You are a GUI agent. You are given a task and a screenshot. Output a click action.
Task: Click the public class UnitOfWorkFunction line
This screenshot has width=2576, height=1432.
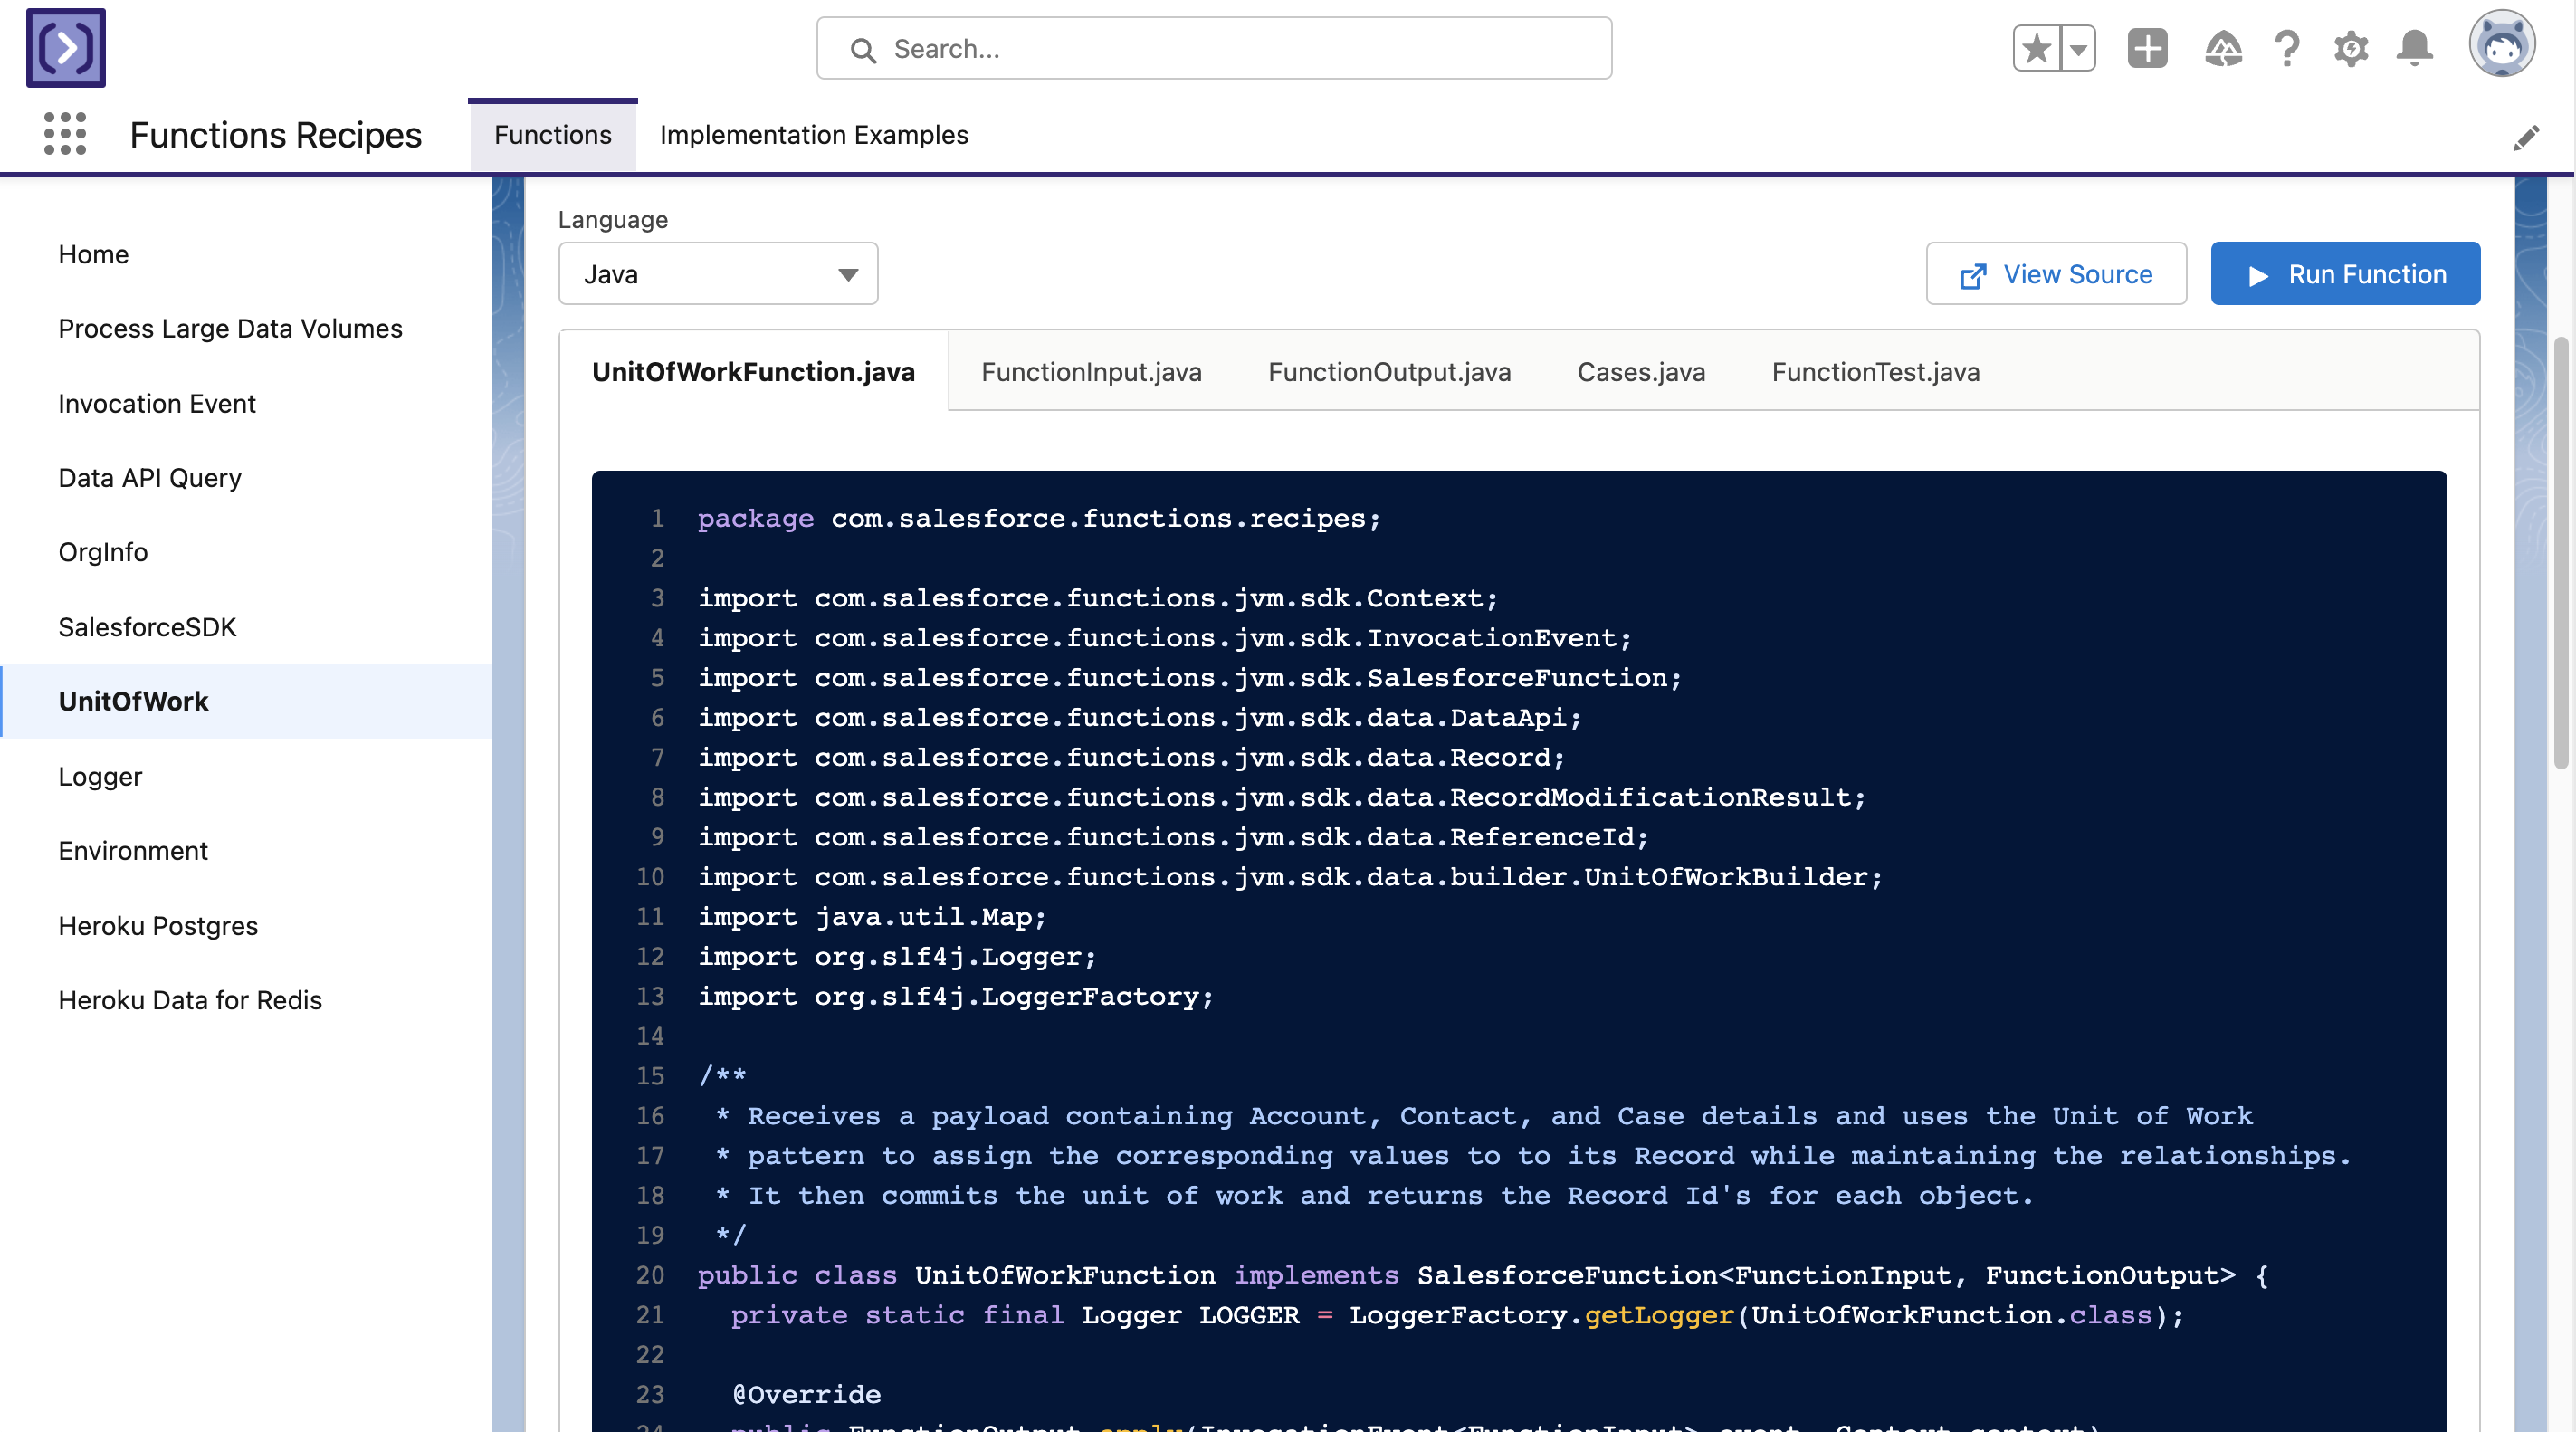click(1483, 1275)
